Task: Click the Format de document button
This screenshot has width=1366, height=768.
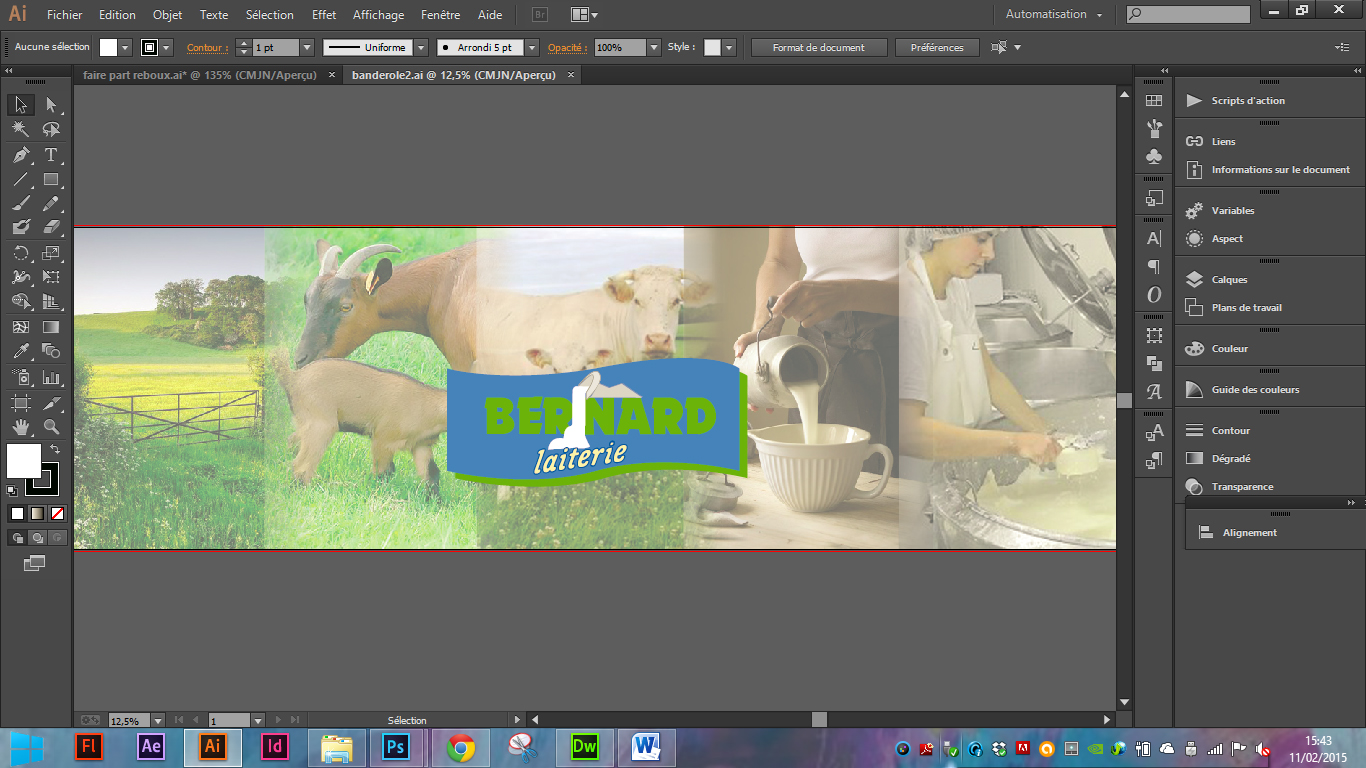Action: [820, 48]
